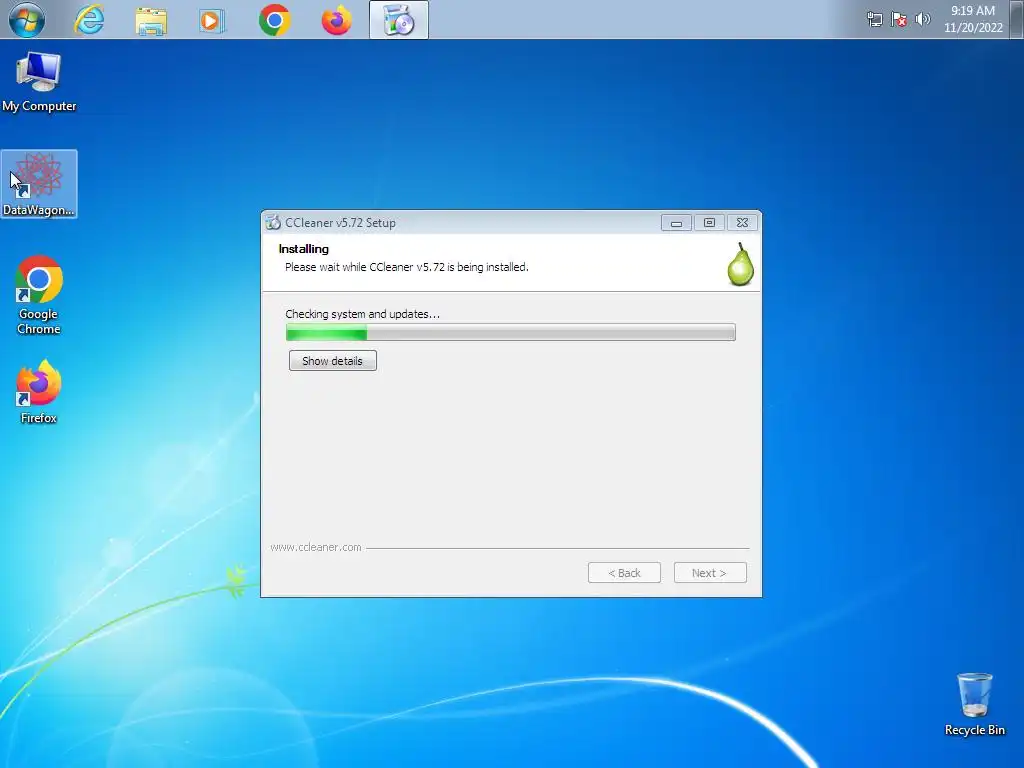Open the Windows Start orb
The image size is (1024, 768).
coord(26,20)
